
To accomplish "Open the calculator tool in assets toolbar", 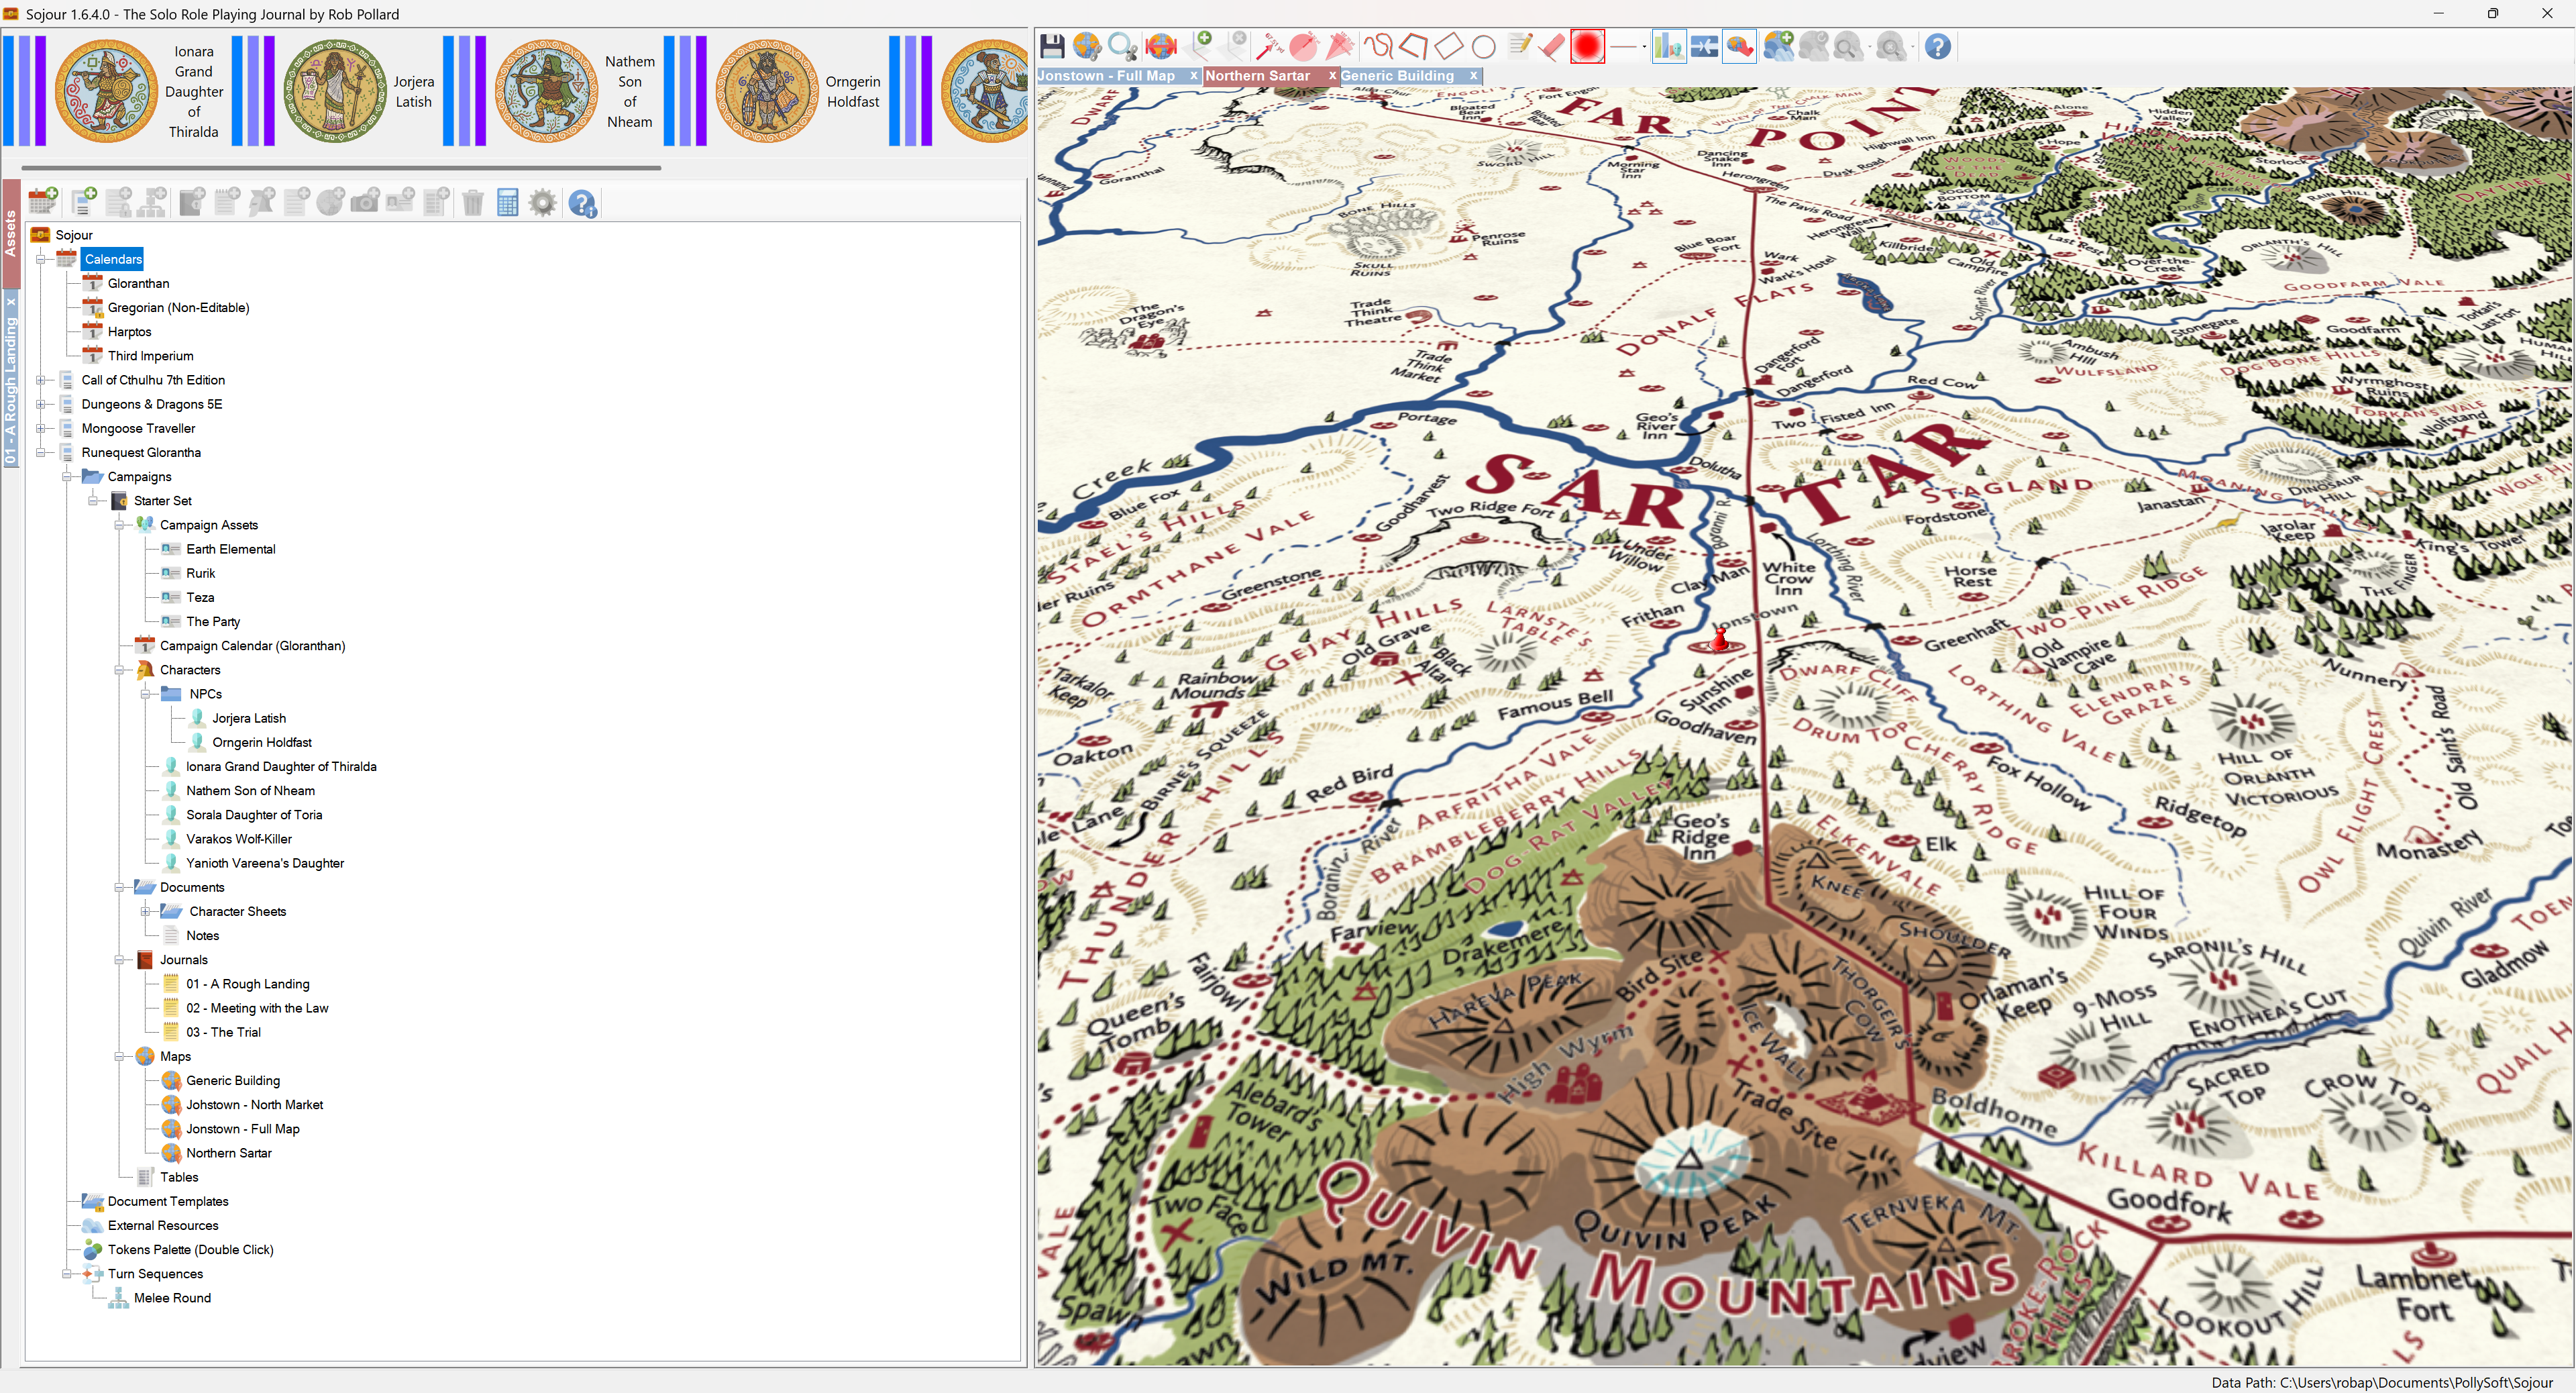I will [508, 203].
